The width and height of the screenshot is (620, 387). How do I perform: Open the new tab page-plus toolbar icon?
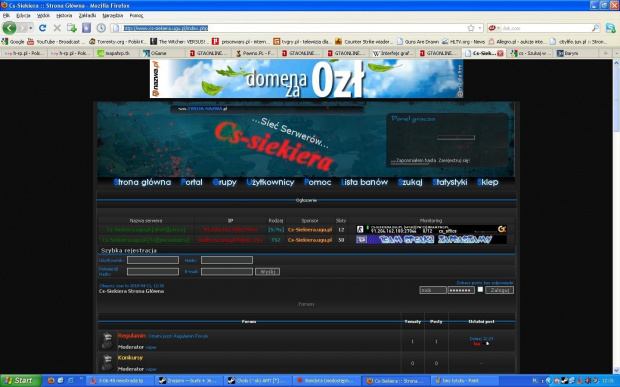[72, 28]
